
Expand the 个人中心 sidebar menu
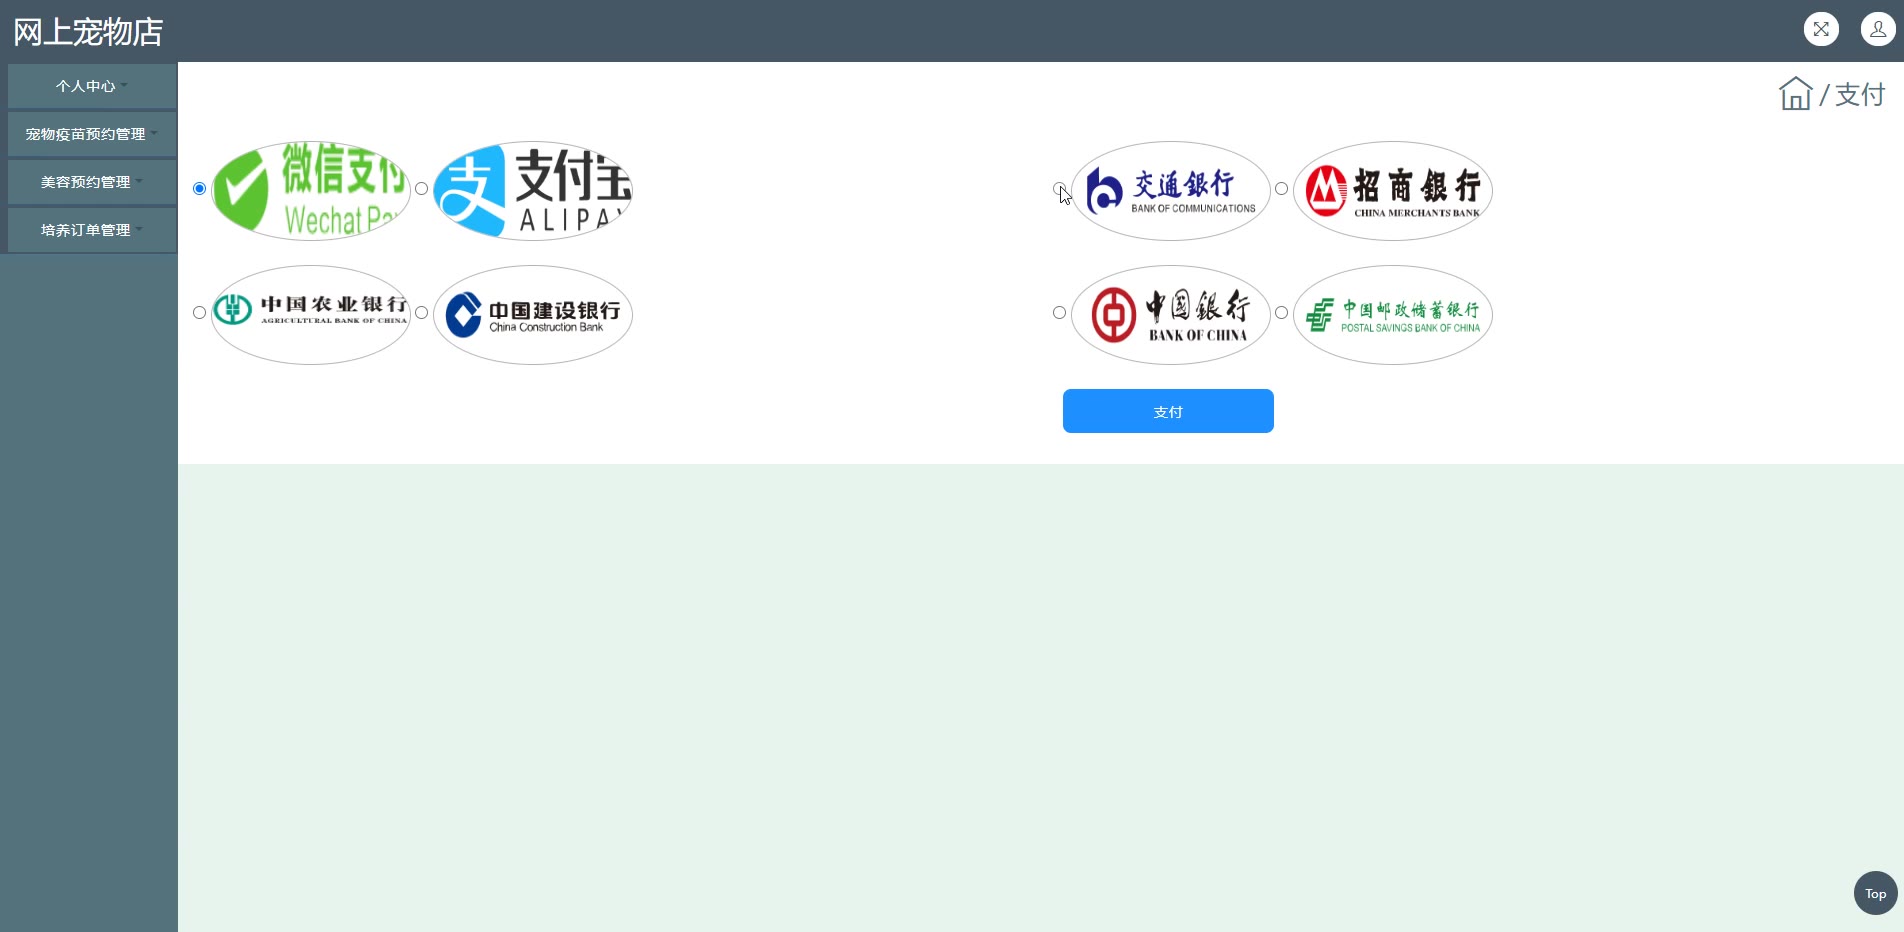point(92,86)
